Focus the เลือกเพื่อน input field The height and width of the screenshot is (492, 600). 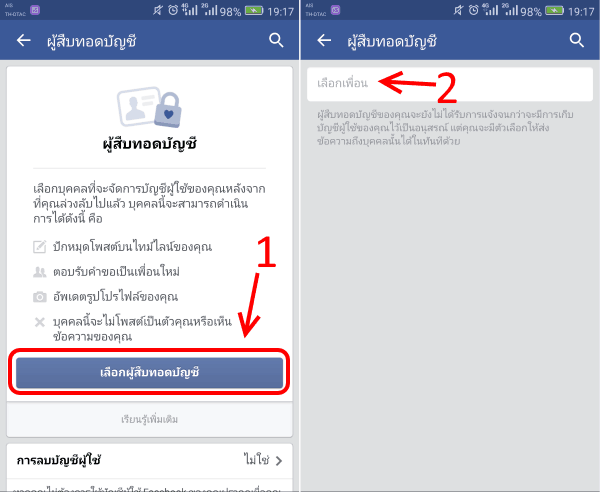(x=450, y=84)
